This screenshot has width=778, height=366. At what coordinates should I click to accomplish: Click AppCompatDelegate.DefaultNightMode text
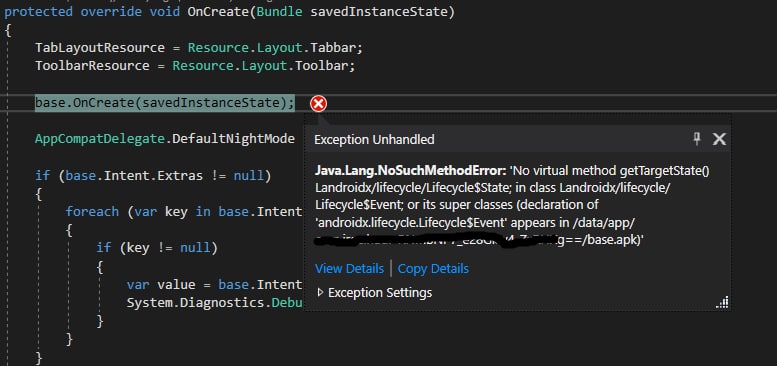(x=165, y=139)
